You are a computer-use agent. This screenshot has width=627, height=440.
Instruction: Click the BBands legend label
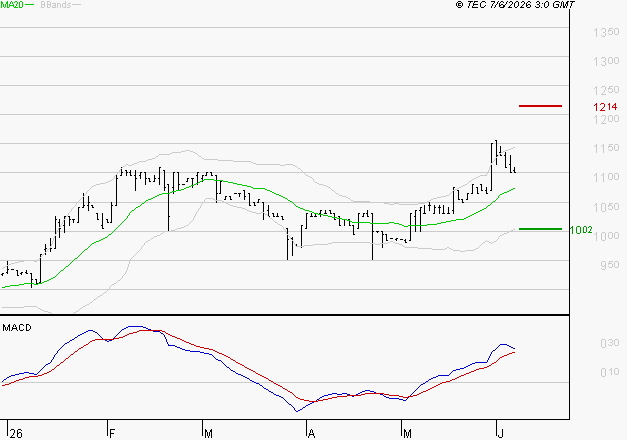[x=56, y=5]
